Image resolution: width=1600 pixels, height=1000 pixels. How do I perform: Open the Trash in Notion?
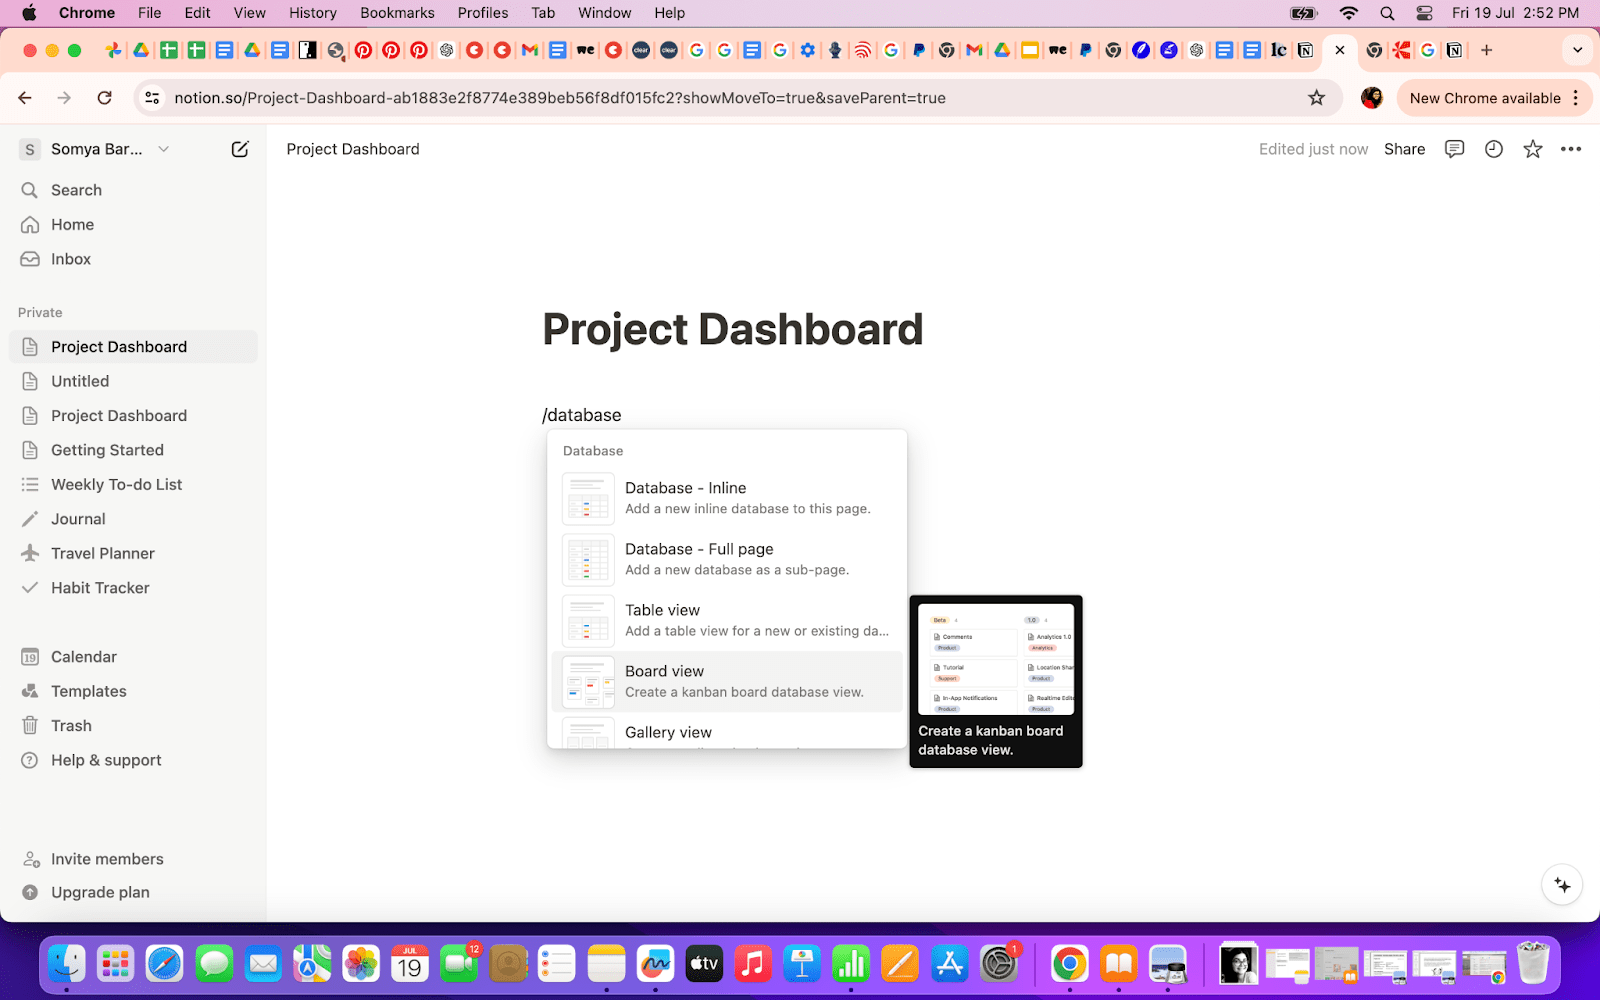pos(70,725)
